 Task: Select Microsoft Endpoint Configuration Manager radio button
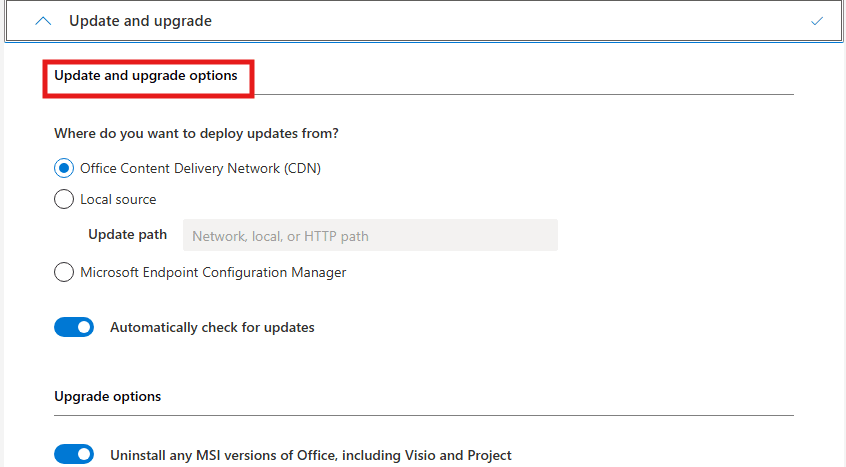(64, 271)
